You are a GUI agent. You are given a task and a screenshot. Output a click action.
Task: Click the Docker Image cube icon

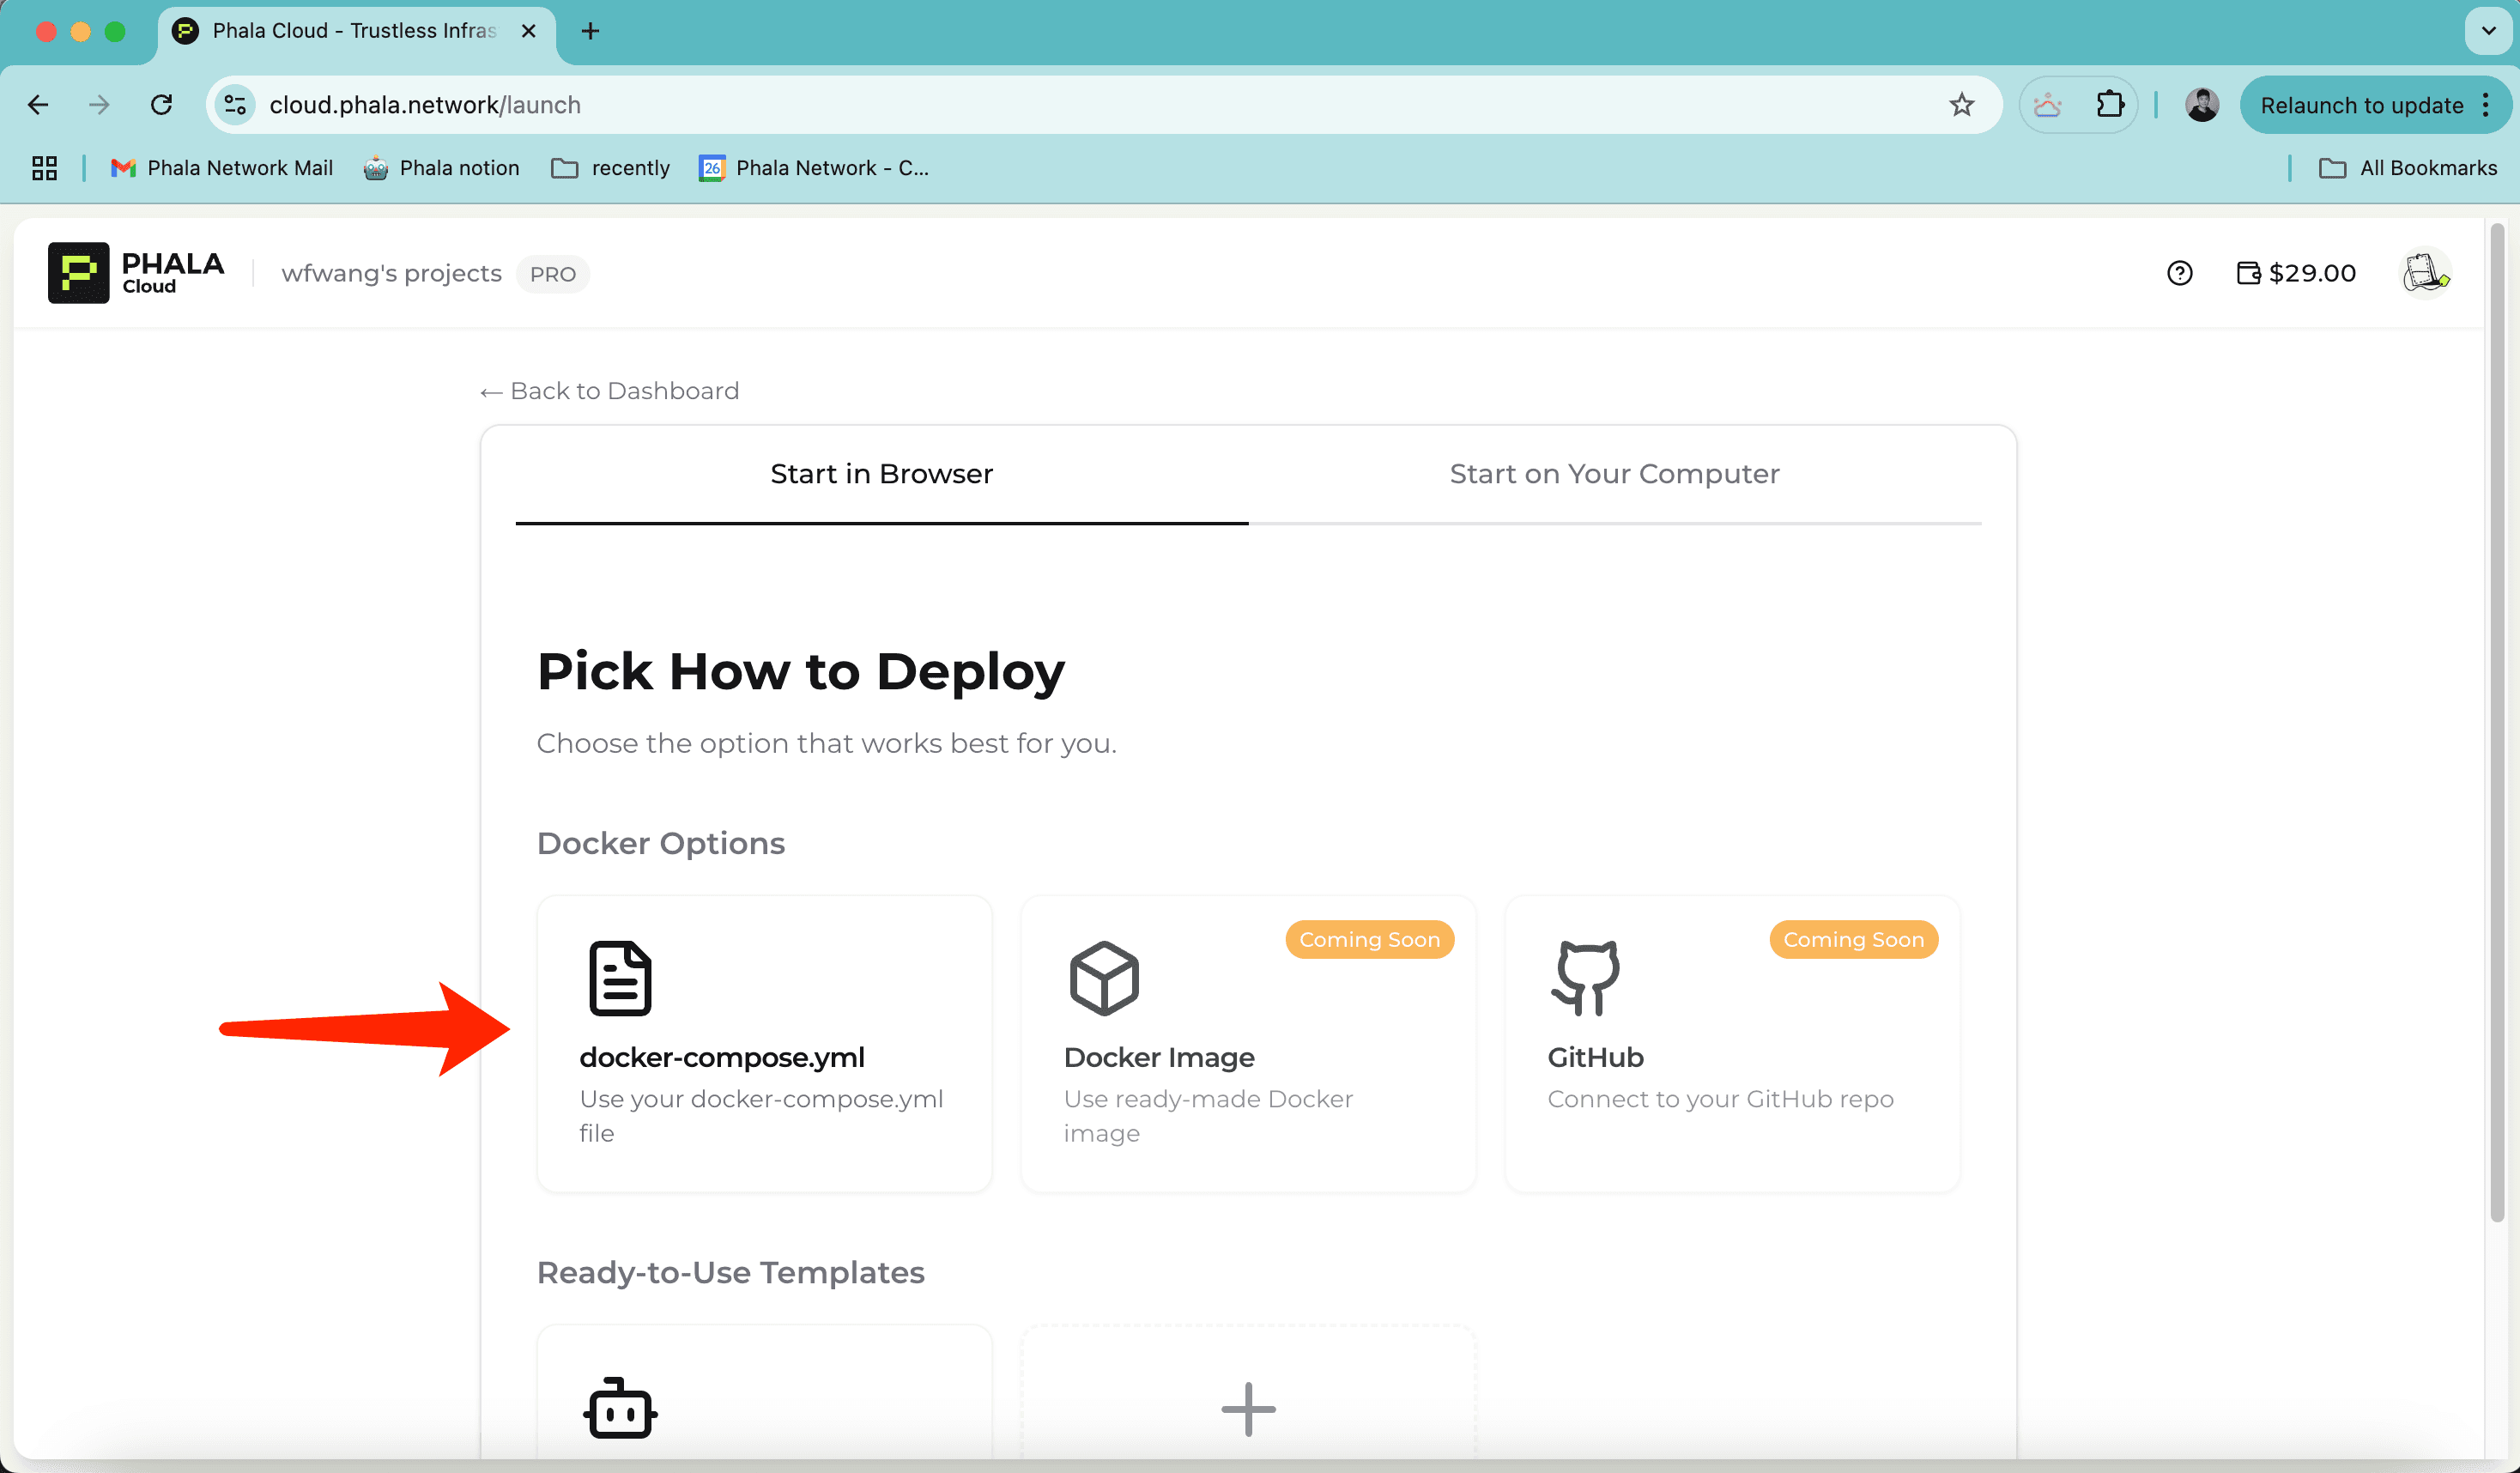[1104, 978]
